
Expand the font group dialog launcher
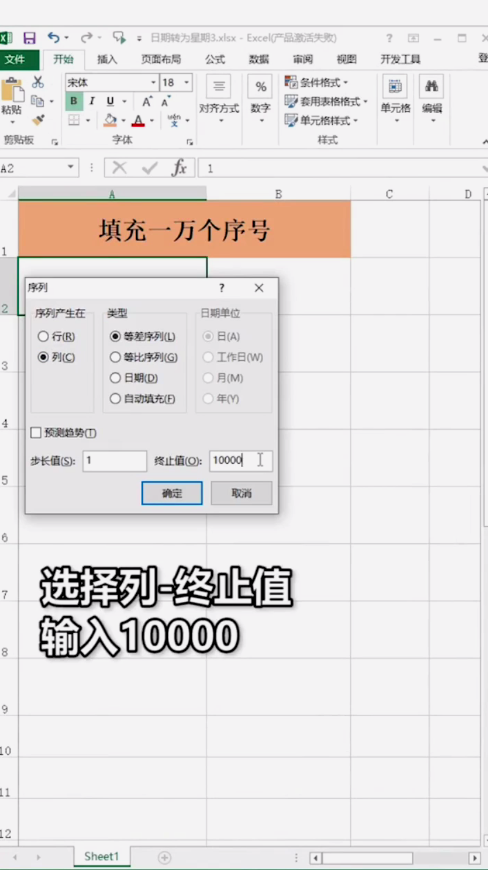(190, 142)
